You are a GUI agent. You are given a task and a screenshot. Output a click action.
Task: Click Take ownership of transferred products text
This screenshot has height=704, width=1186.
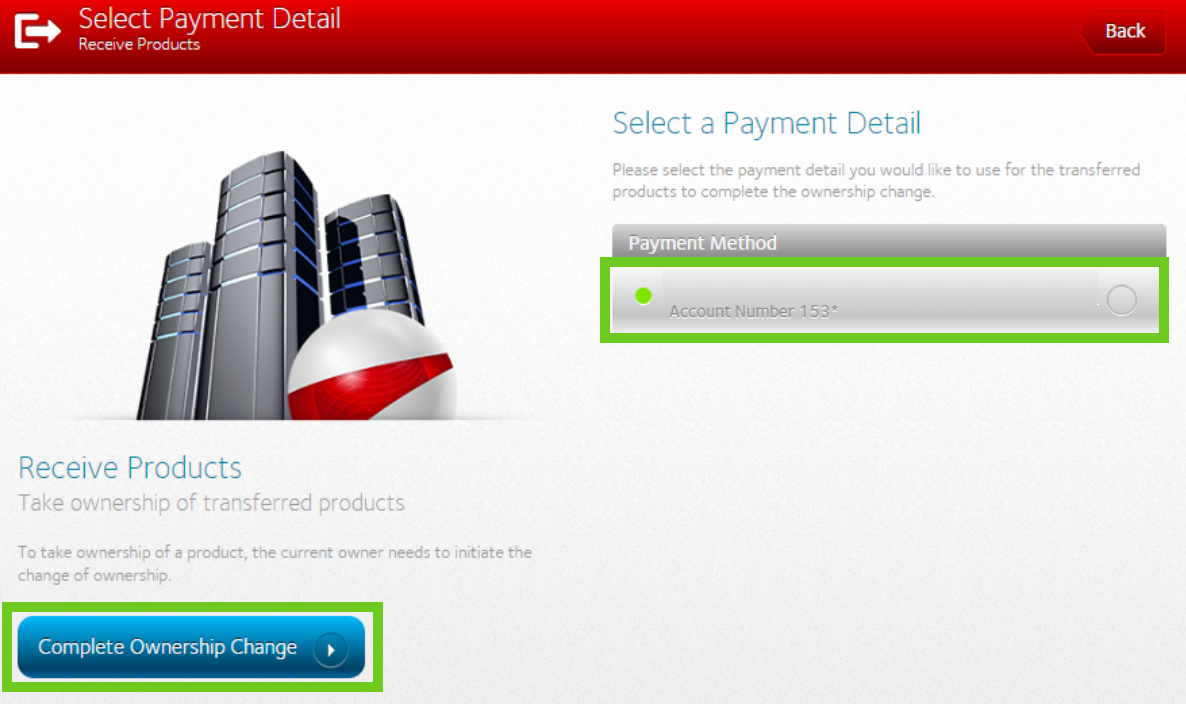pos(211,504)
